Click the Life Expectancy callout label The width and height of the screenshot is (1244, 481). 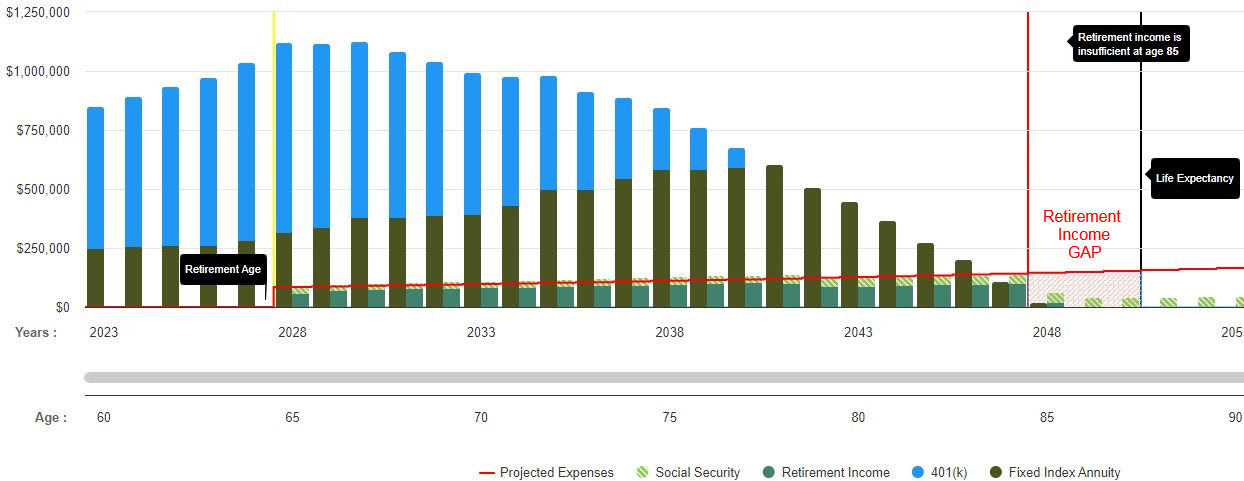(1194, 178)
